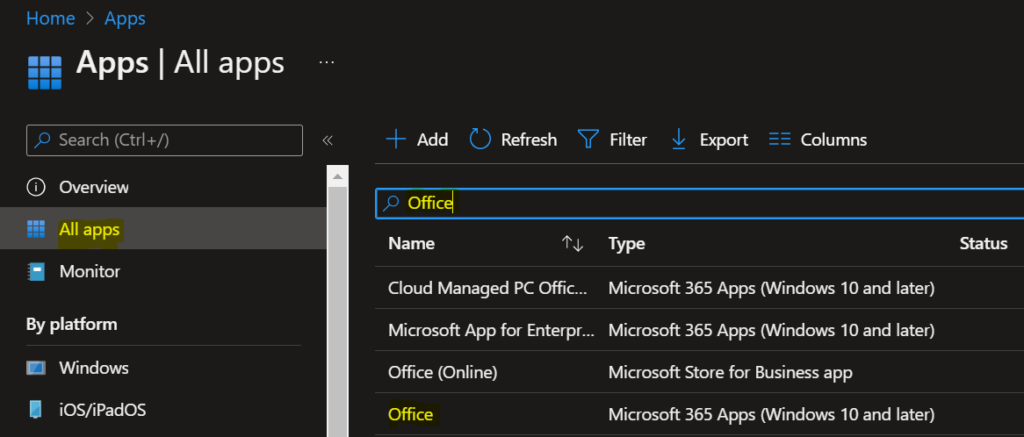The height and width of the screenshot is (437, 1024).
Task: Click the sidebar search magnifier icon
Action: coord(42,140)
